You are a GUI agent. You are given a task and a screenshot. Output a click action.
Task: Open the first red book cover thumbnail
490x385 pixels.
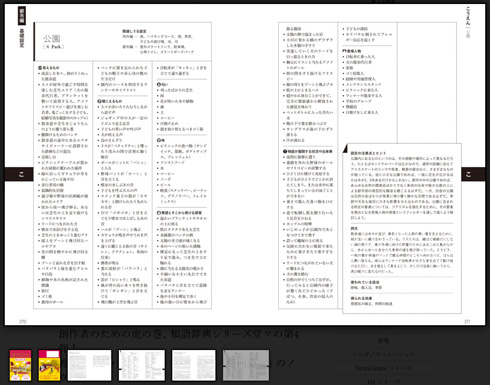click(20, 365)
